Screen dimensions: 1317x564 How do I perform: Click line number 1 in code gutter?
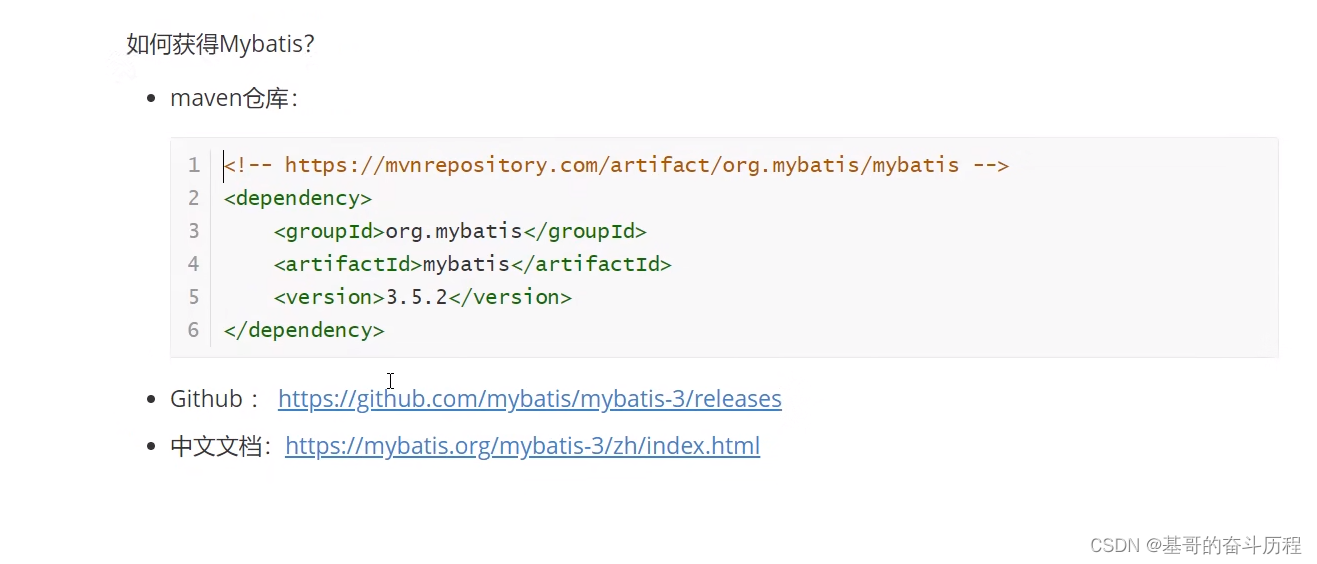193,165
